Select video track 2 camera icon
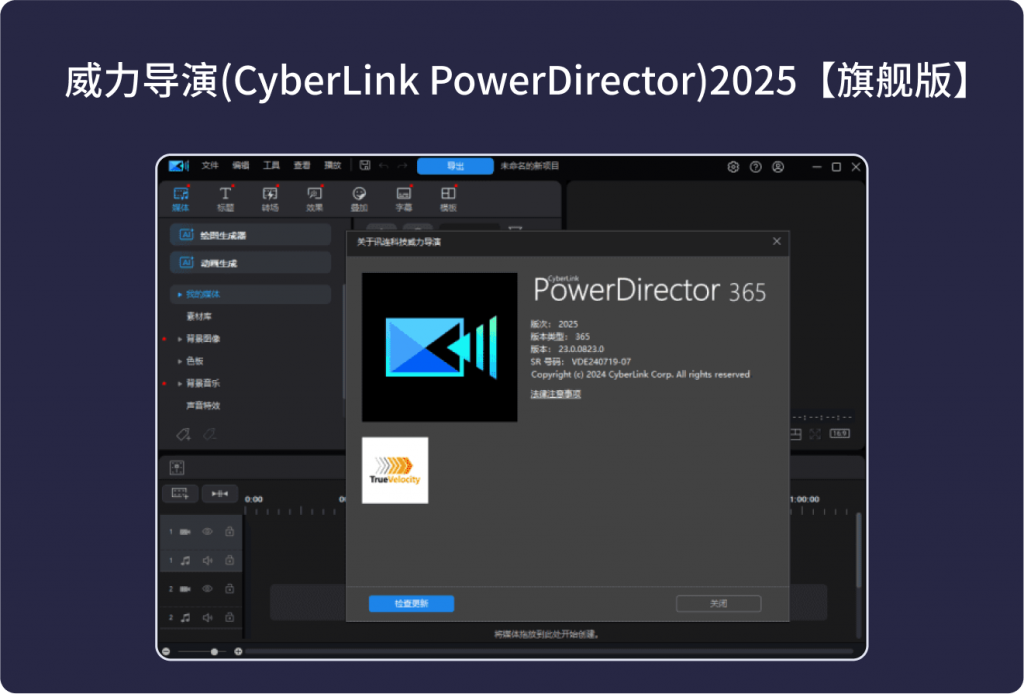 pyautogui.click(x=185, y=589)
